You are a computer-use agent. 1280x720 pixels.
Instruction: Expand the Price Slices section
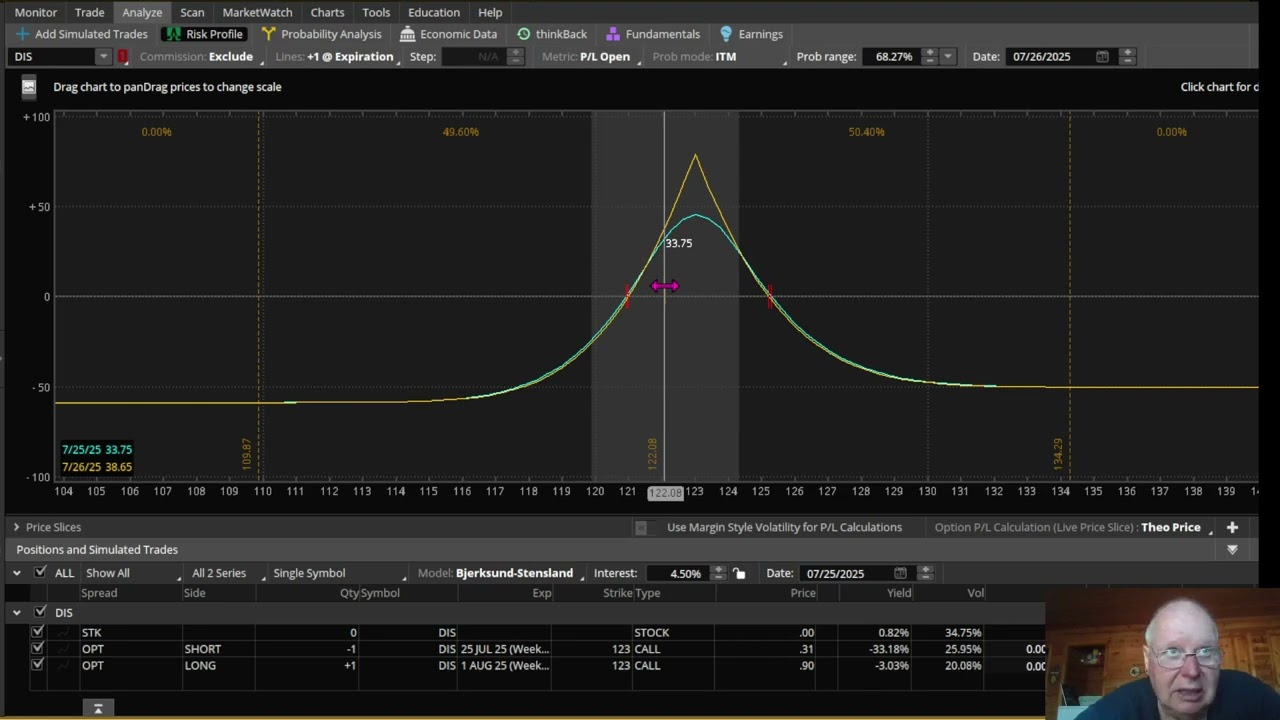tap(16, 527)
